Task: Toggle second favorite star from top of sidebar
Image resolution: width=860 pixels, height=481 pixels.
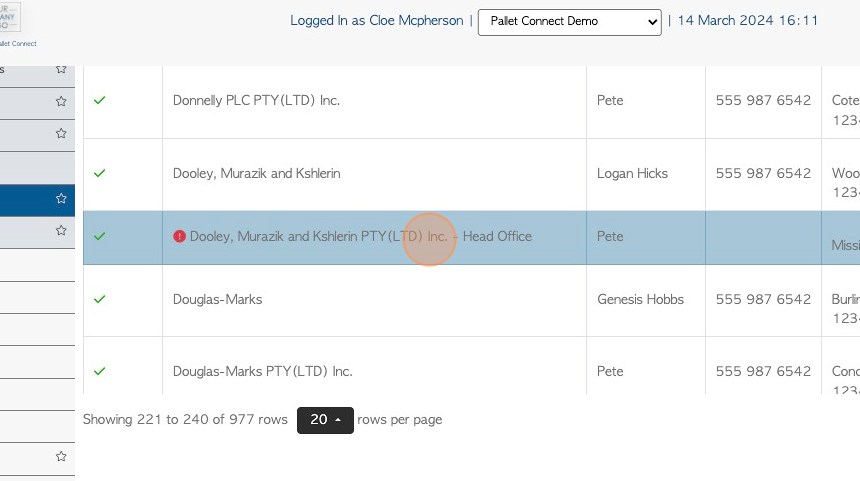Action: tap(61, 101)
